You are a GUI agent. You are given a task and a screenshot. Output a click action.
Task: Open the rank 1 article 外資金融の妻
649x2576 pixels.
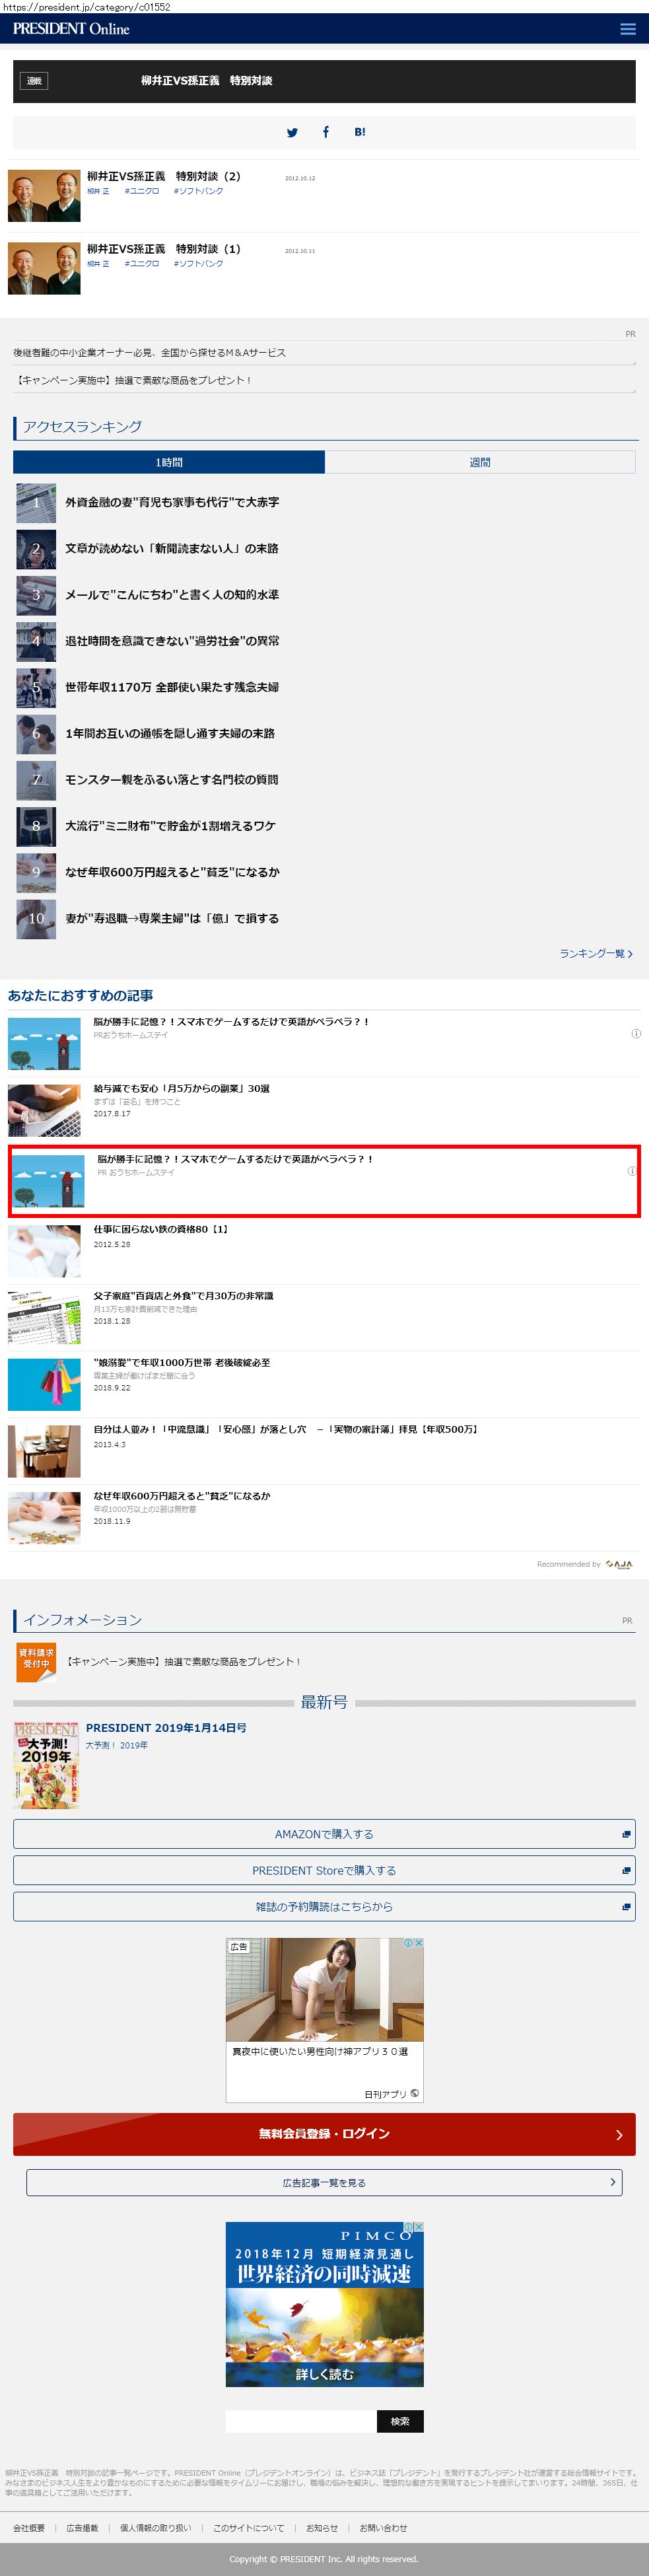tap(172, 503)
